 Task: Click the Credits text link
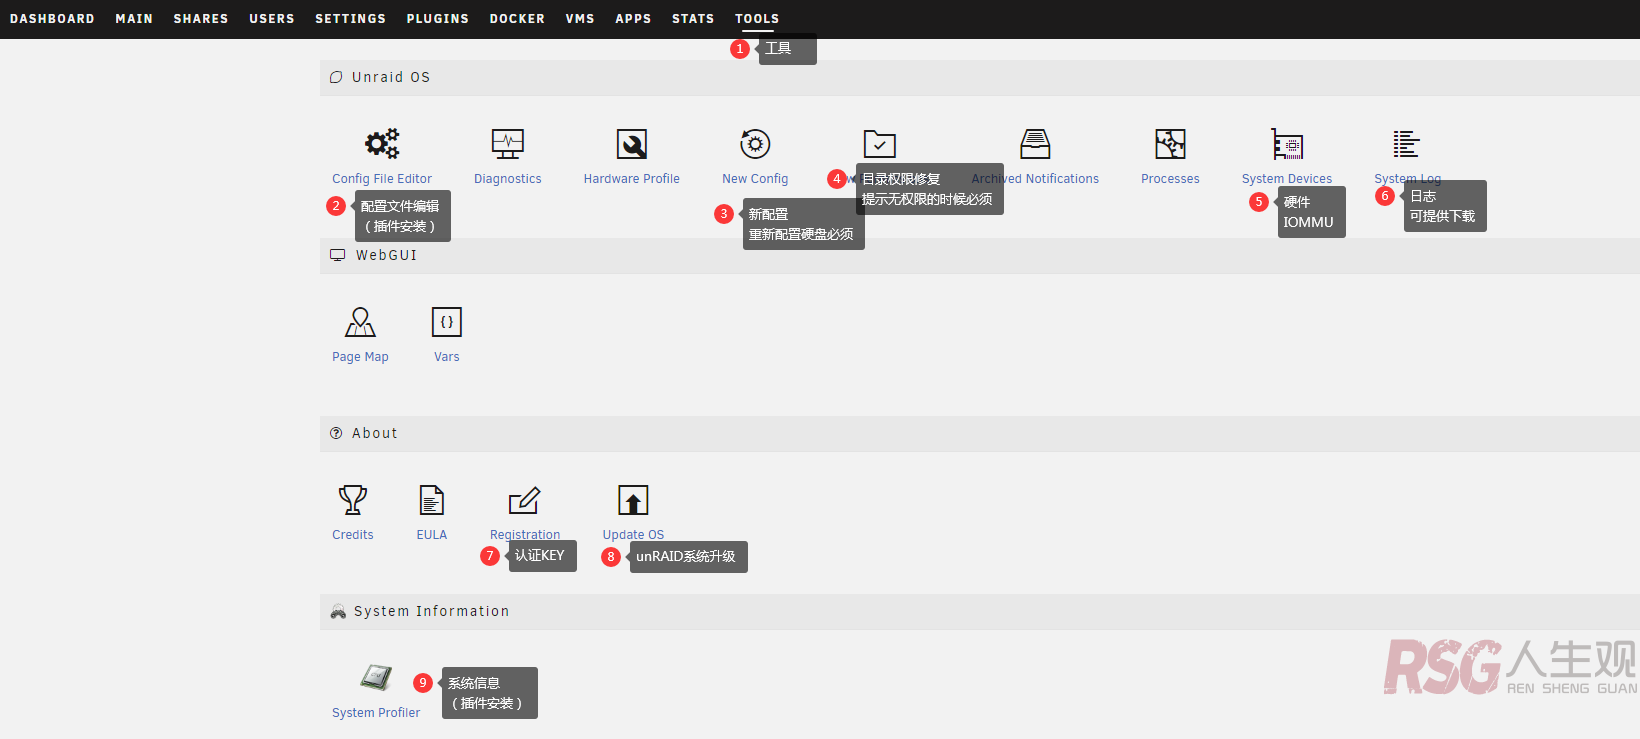click(353, 535)
